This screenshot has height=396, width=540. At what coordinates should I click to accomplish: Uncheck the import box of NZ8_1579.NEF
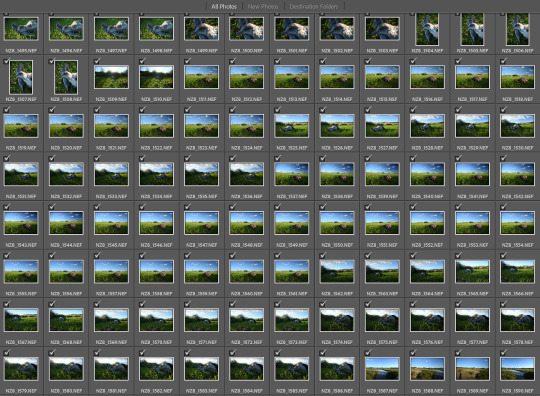tap(7, 352)
